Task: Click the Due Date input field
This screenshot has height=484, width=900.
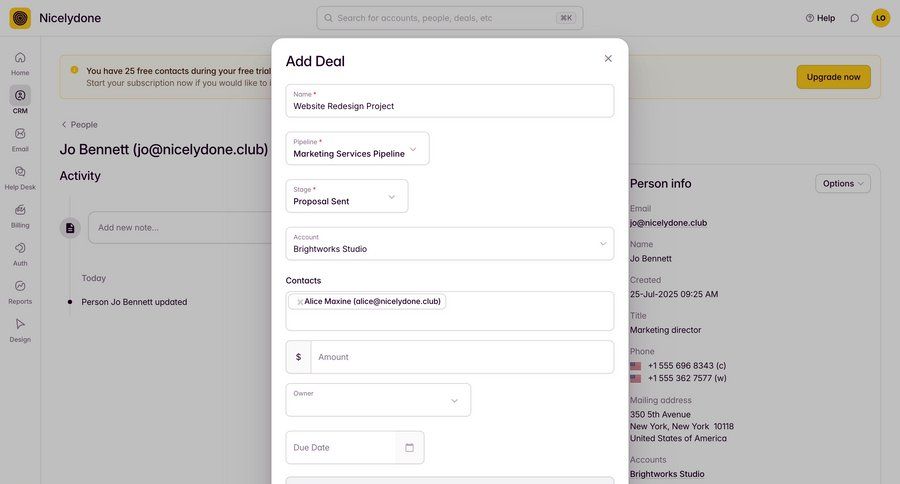Action: point(341,448)
